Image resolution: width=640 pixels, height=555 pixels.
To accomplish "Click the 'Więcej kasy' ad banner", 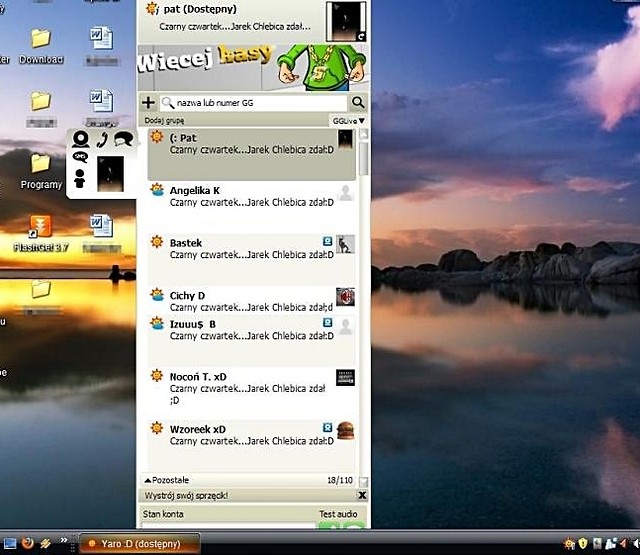I will tap(253, 68).
